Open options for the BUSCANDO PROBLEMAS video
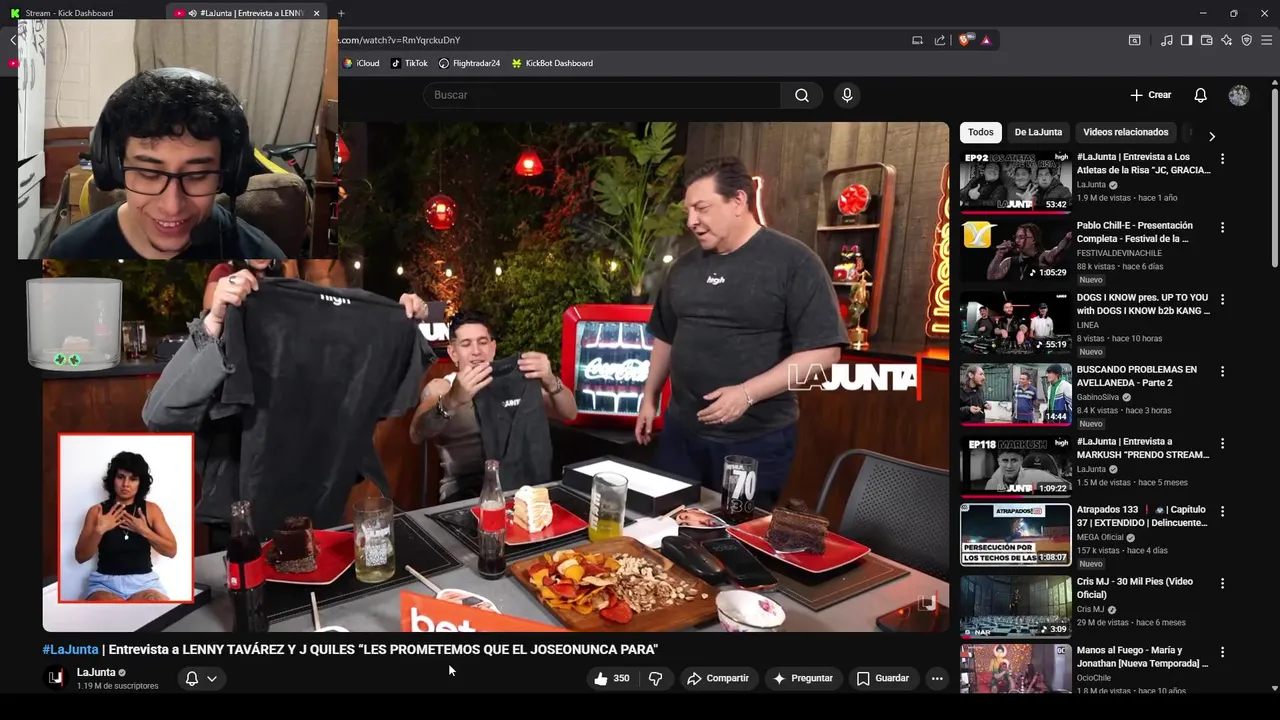This screenshot has width=1280, height=720. [x=1222, y=371]
